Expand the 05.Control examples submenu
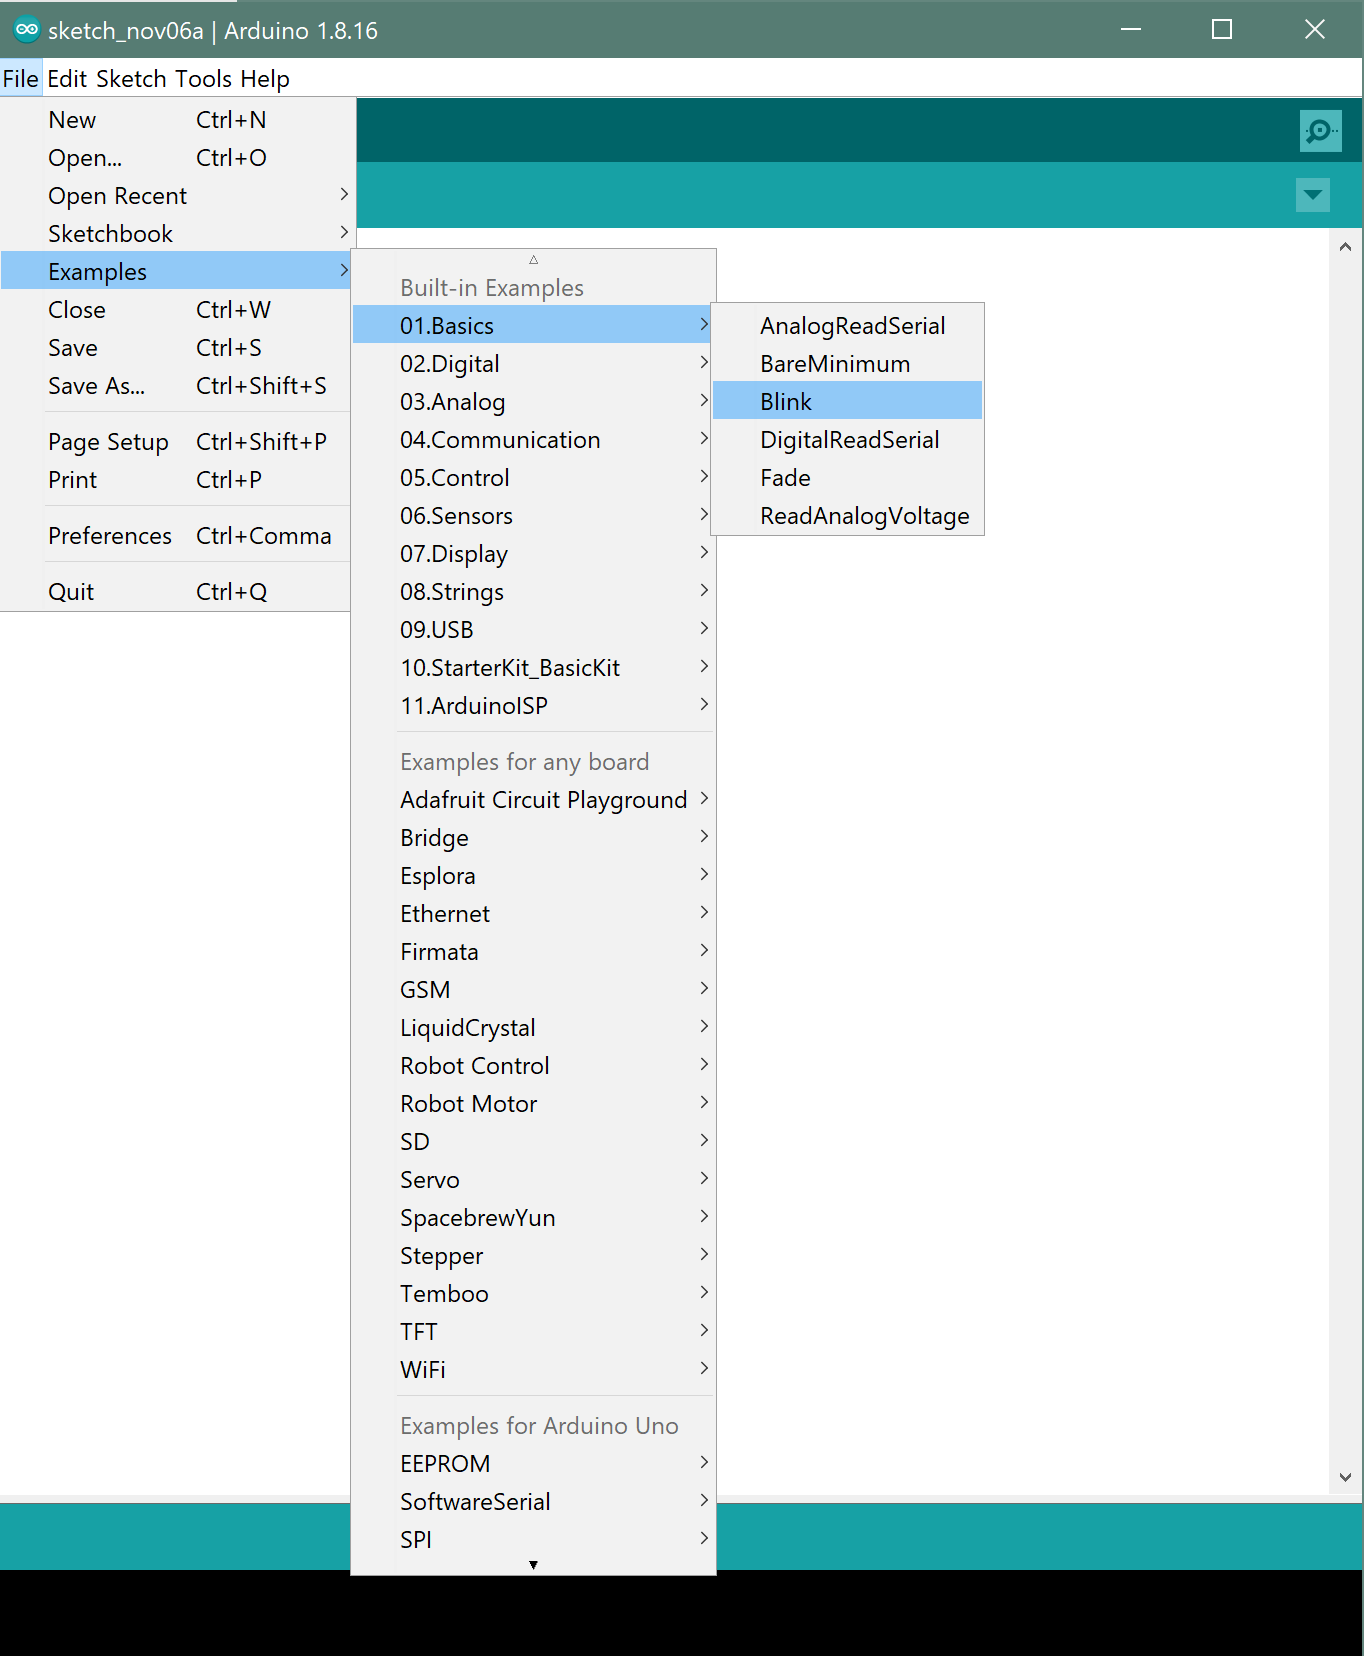Screen dimensions: 1364x1656 (x=533, y=478)
